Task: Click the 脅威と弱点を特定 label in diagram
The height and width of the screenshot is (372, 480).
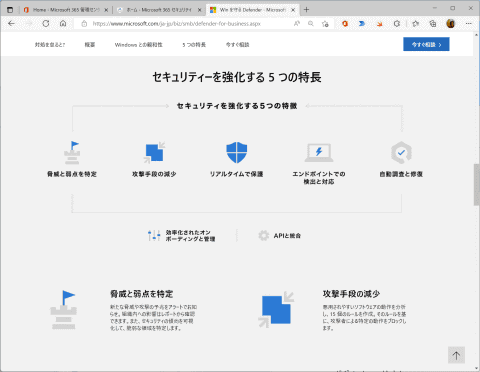Action: tap(72, 174)
